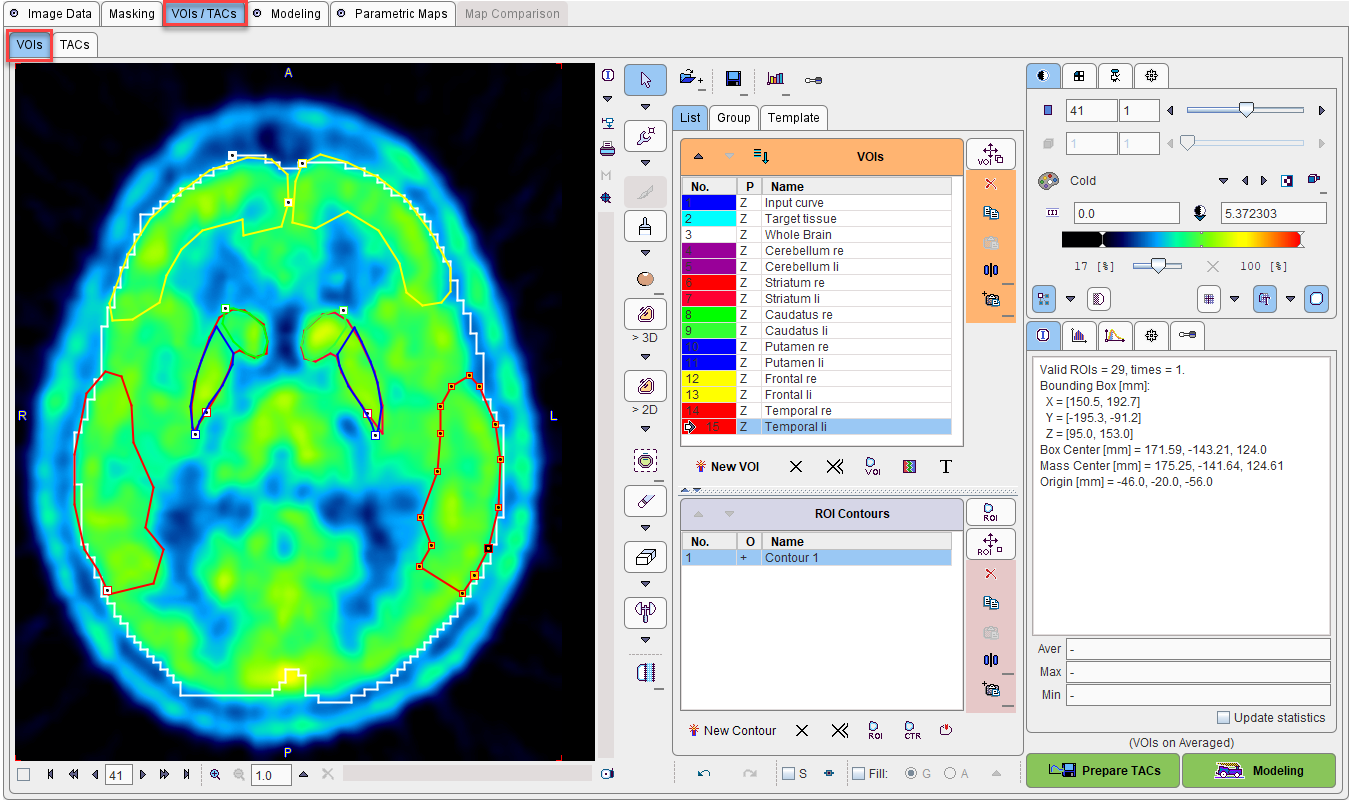The width and height of the screenshot is (1349, 800).
Task: Click the upper threshold value field 5.372303
Action: 1273,213
